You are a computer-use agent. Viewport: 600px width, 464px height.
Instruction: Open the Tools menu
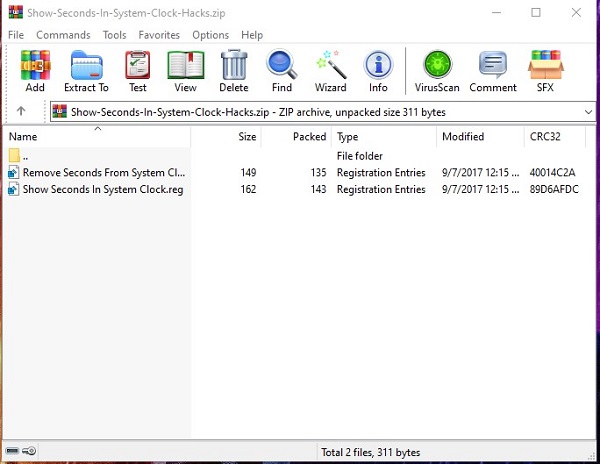tap(114, 35)
